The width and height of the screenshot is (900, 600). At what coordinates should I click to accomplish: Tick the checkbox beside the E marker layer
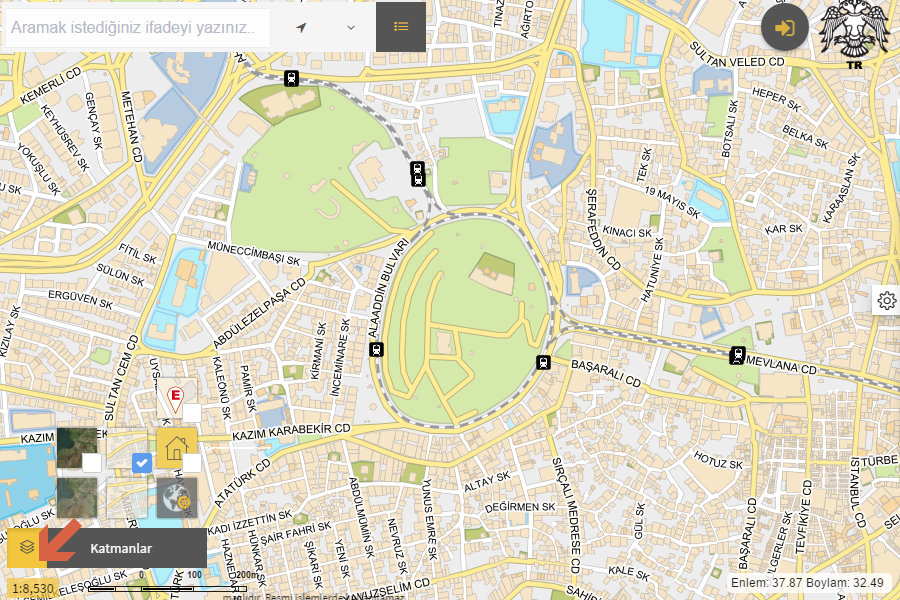click(192, 413)
